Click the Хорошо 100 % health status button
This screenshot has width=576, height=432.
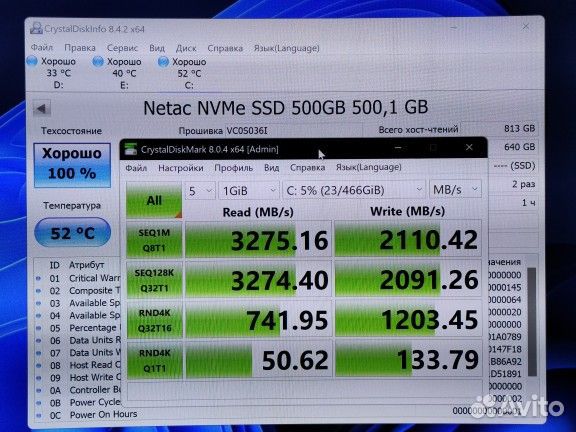pos(72,165)
